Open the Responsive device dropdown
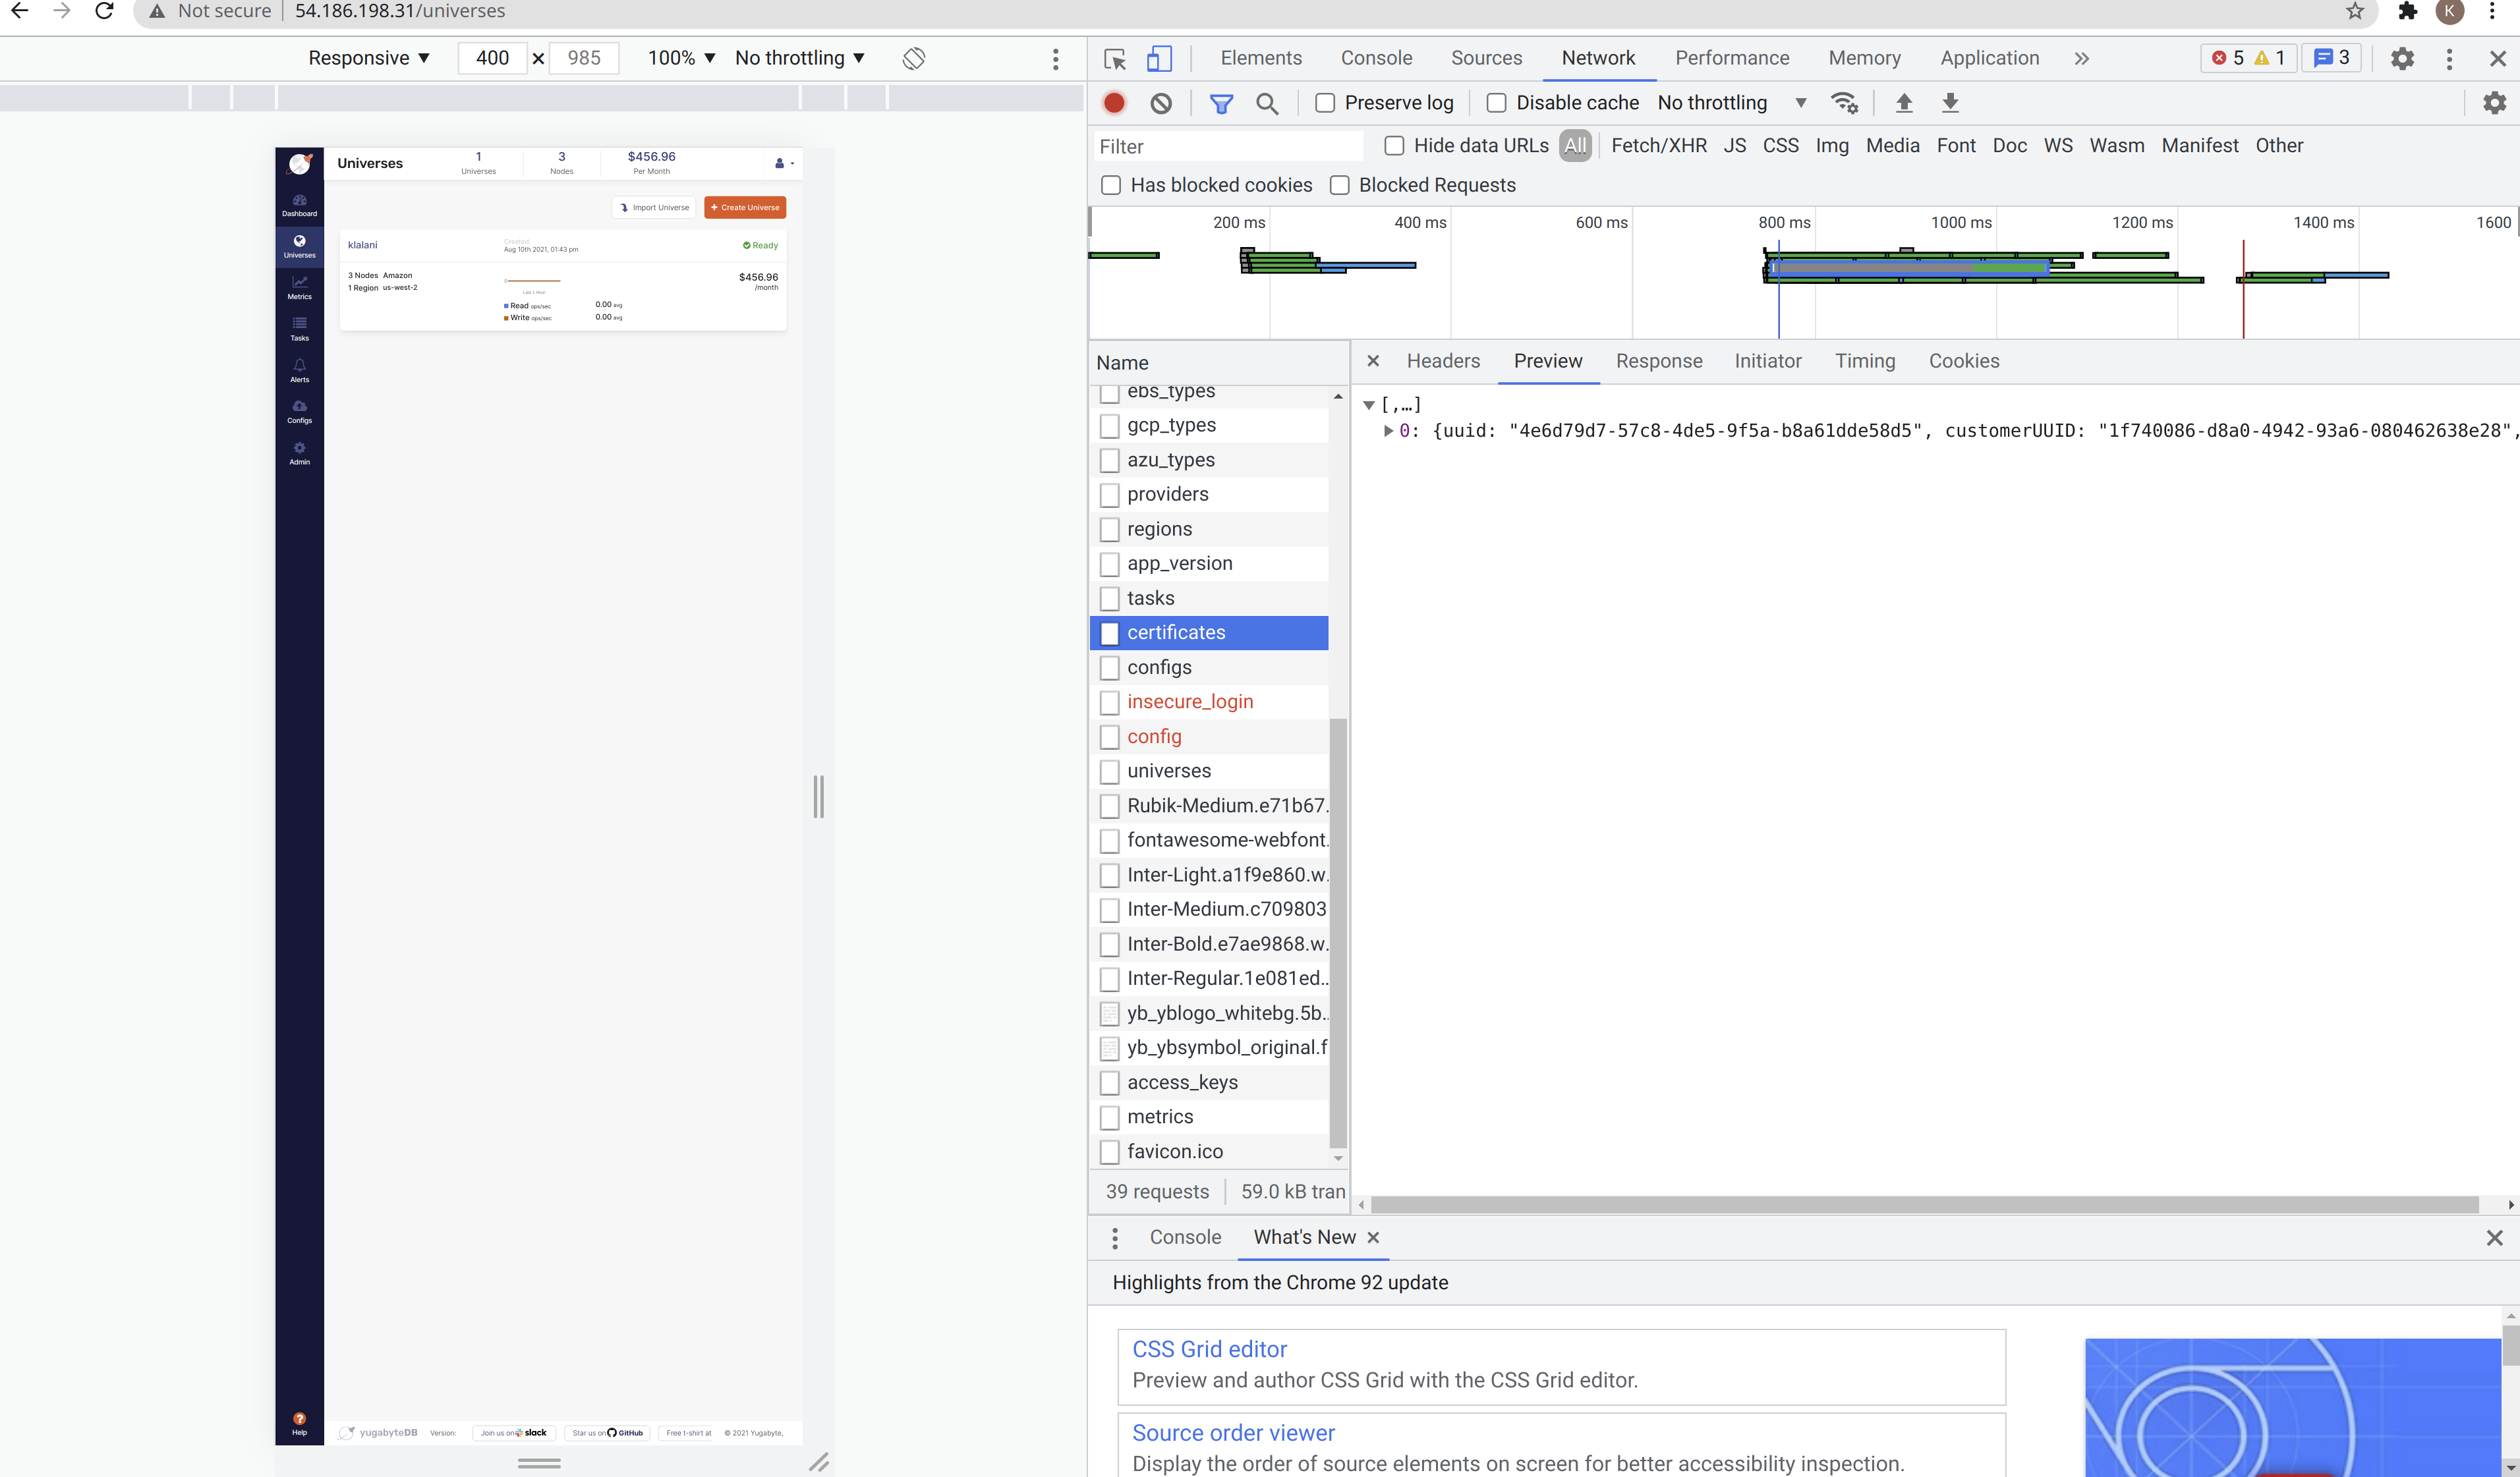Image resolution: width=2520 pixels, height=1477 pixels. click(x=369, y=58)
